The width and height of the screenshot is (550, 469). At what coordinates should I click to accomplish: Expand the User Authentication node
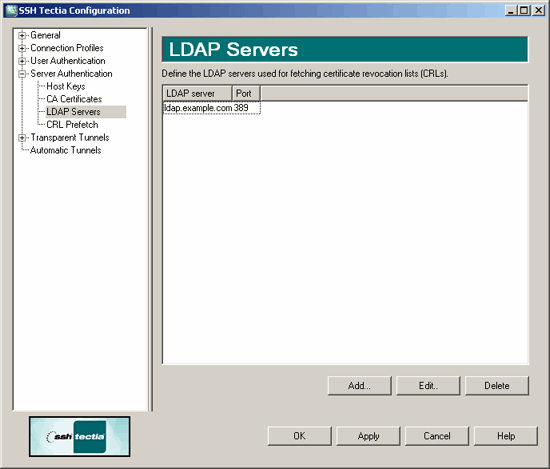pyautogui.click(x=22, y=61)
